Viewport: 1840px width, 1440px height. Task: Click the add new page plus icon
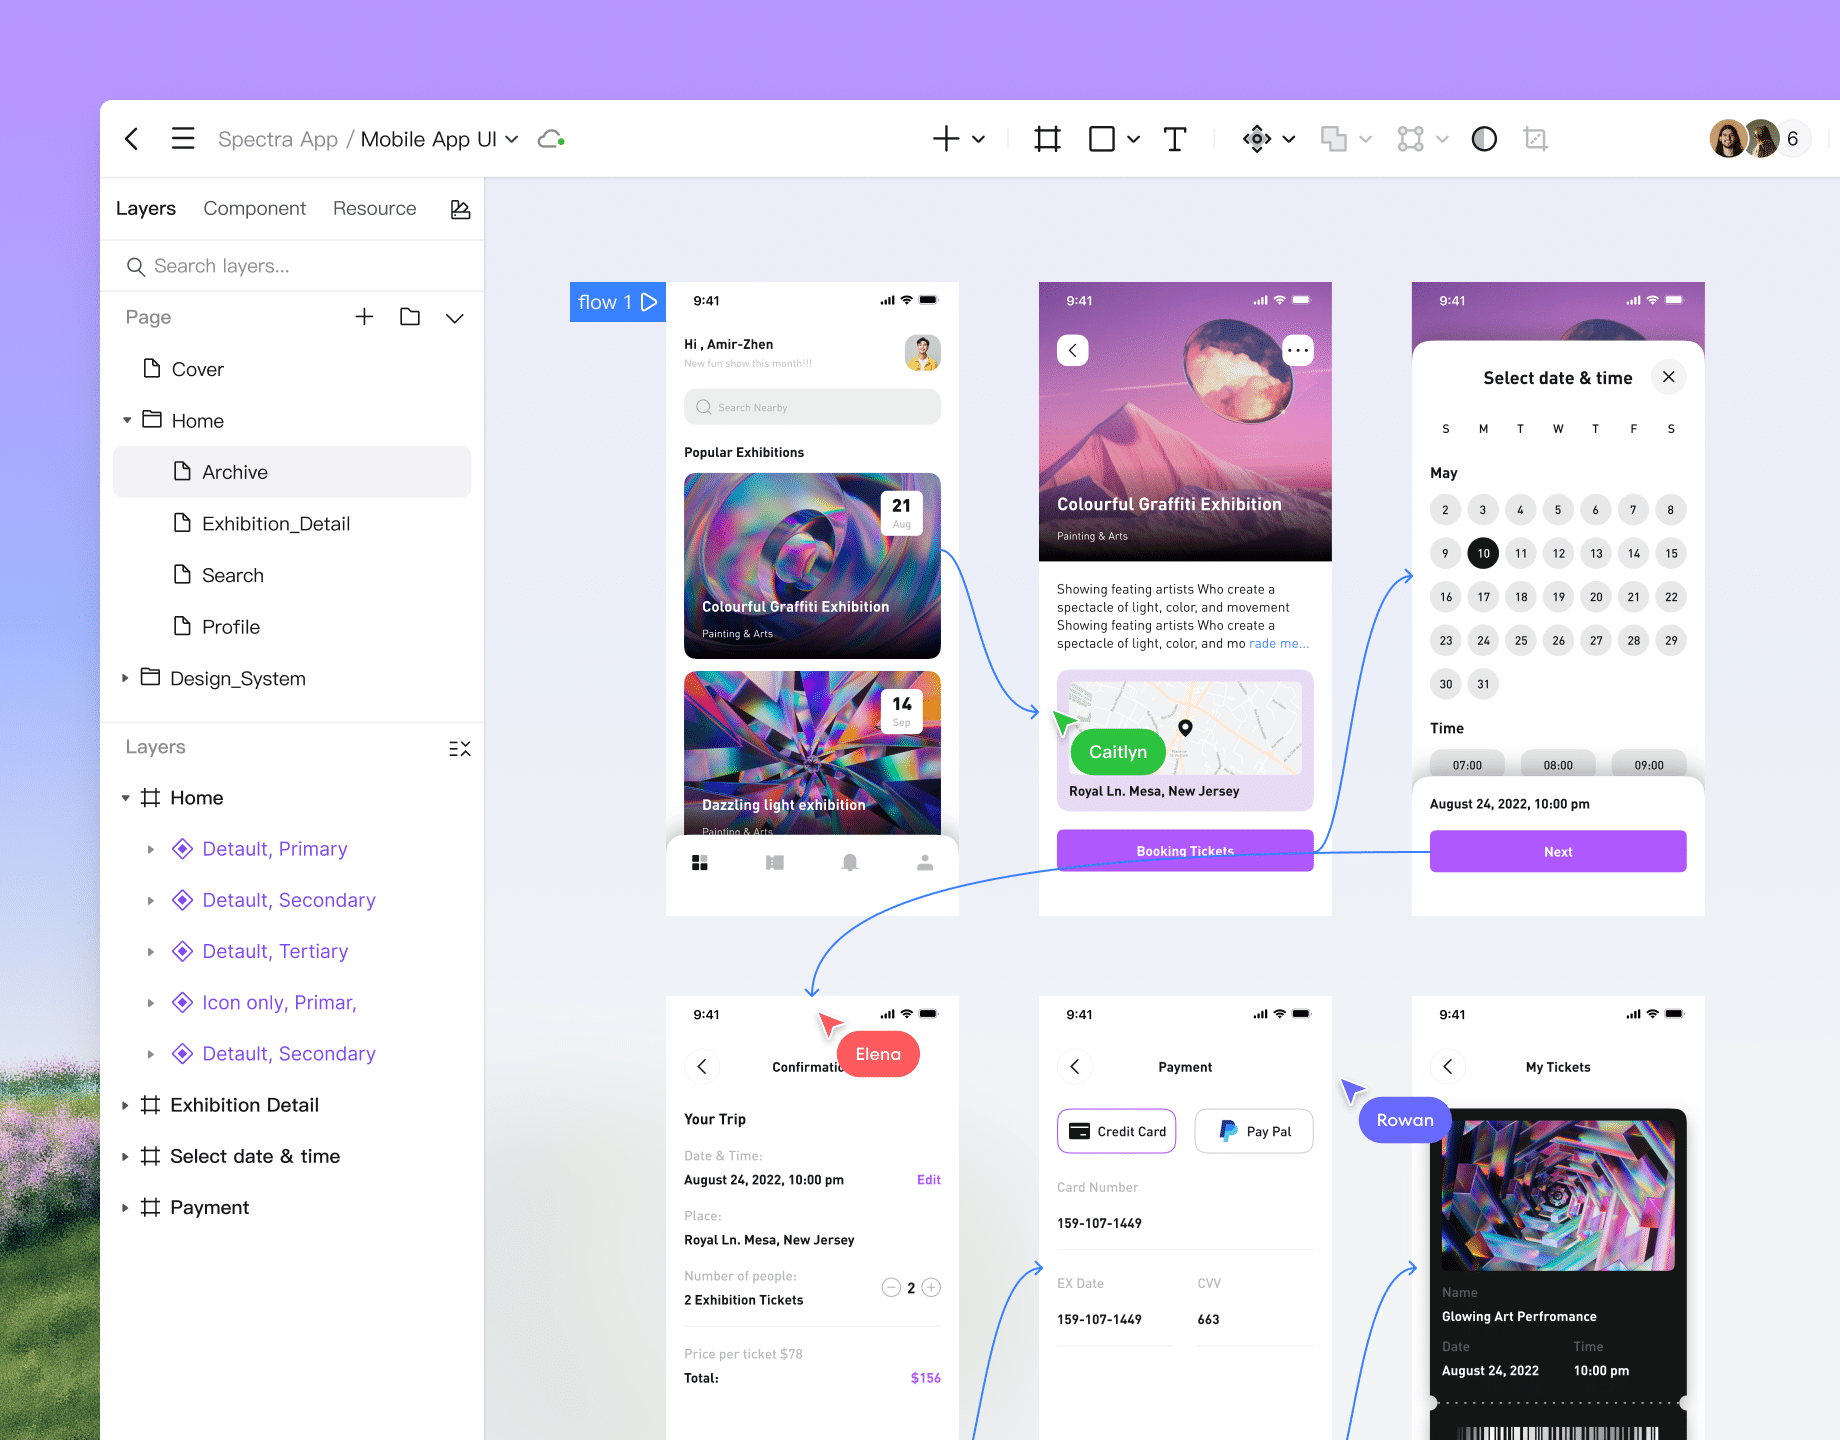(x=364, y=317)
